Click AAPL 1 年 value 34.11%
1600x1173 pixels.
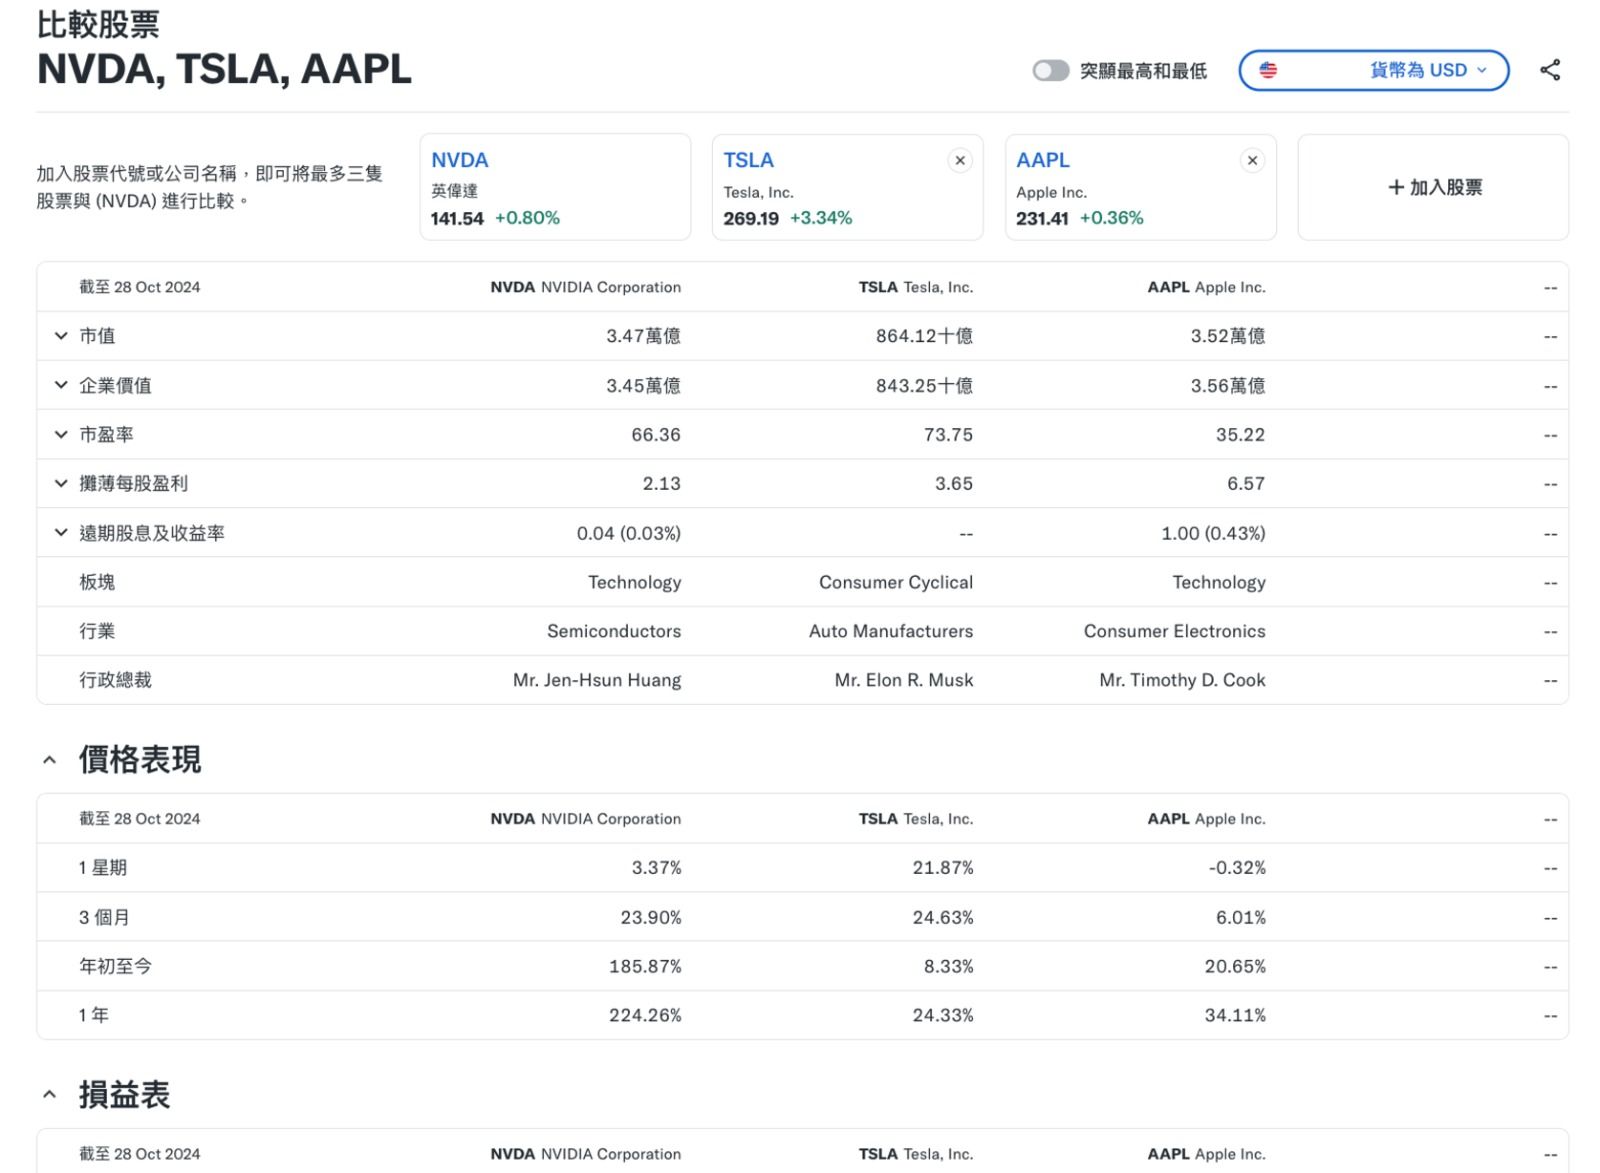[1235, 1015]
